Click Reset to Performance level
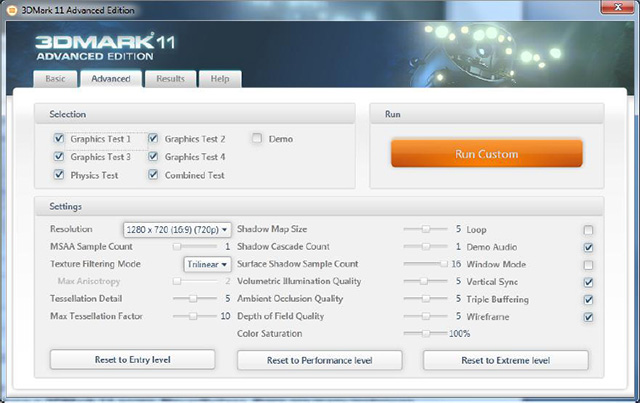 coord(319,359)
